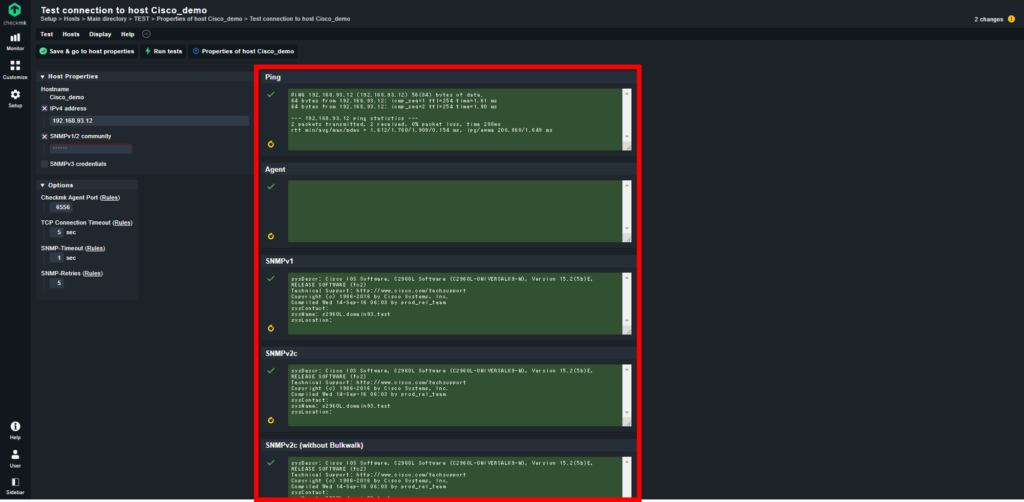
Task: Open Rules link for SNMP-Retries
Action: coord(93,274)
